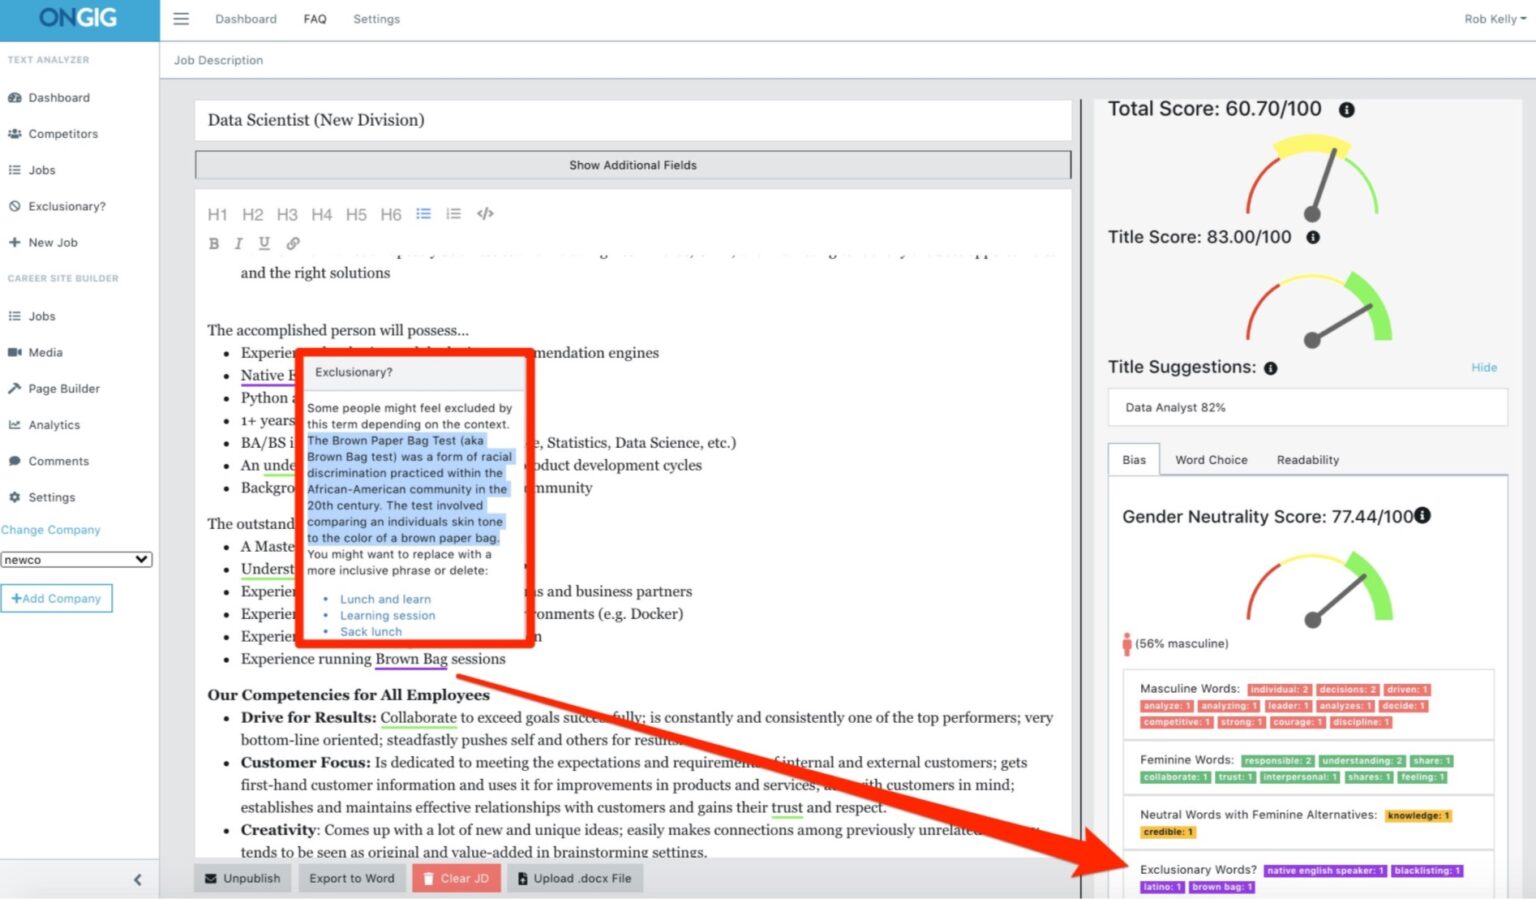1536x899 pixels.
Task: Apply numbered list formatting
Action: pos(453,213)
